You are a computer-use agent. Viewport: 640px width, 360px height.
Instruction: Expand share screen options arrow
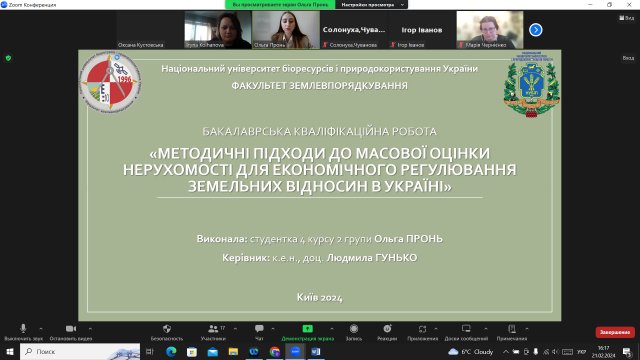(x=332, y=329)
